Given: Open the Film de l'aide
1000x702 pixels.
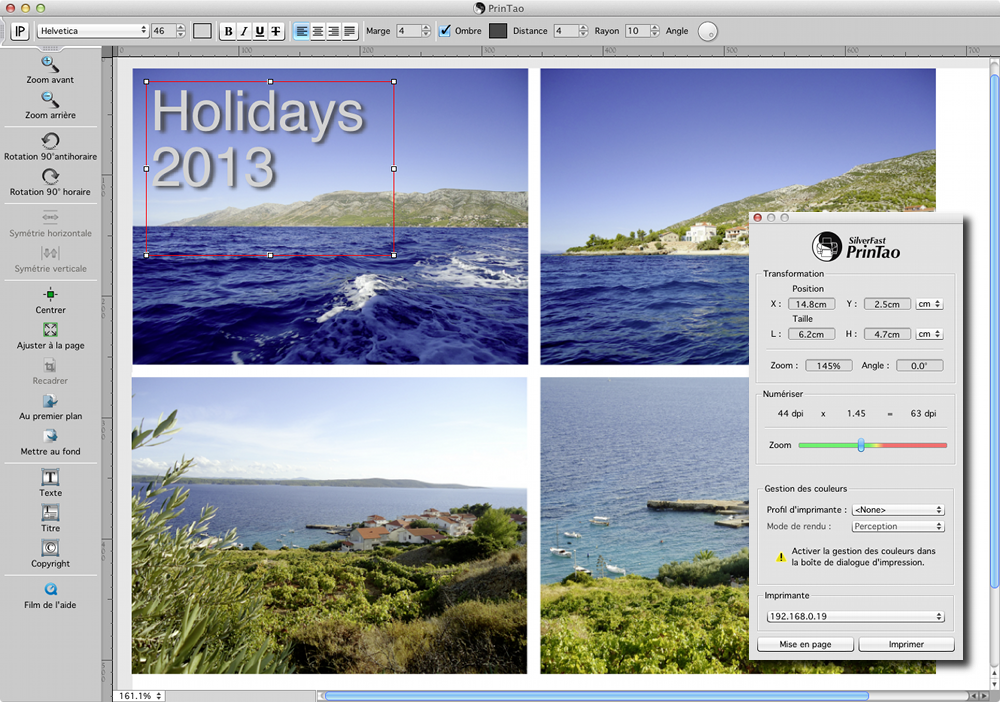Looking at the screenshot, I should click(50, 590).
